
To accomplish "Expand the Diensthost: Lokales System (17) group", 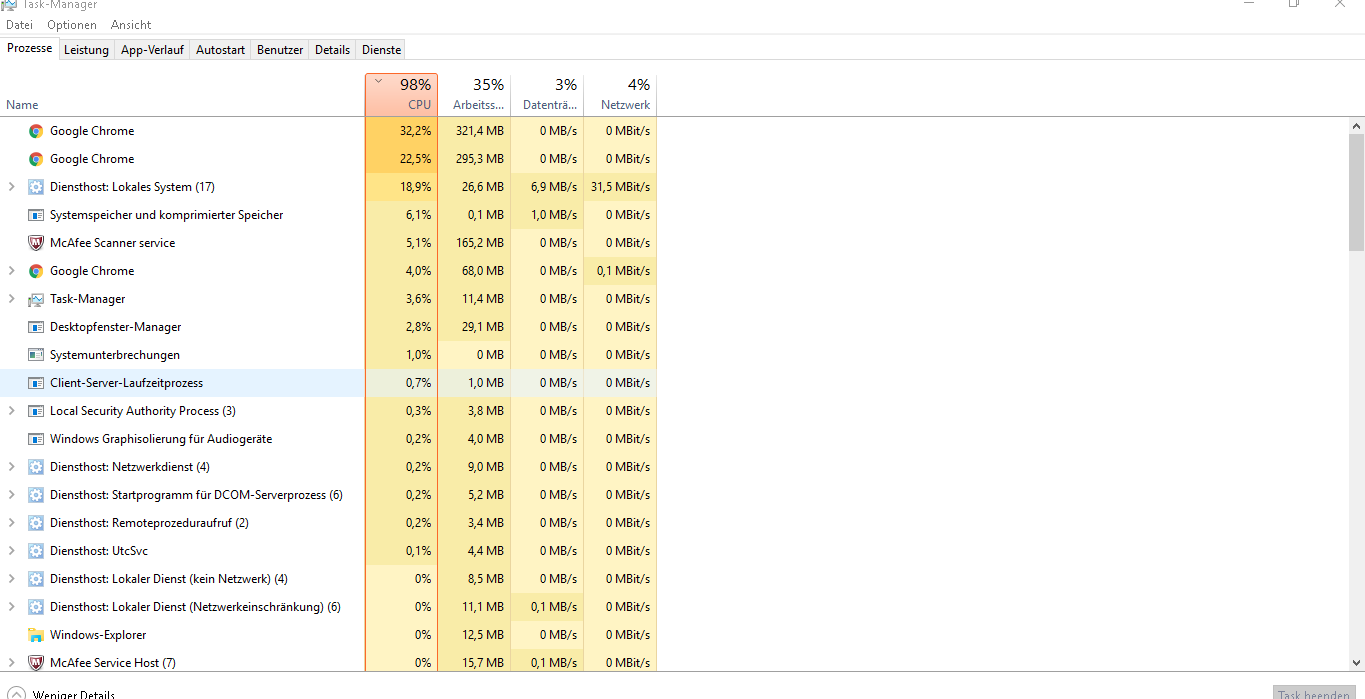I will point(11,187).
